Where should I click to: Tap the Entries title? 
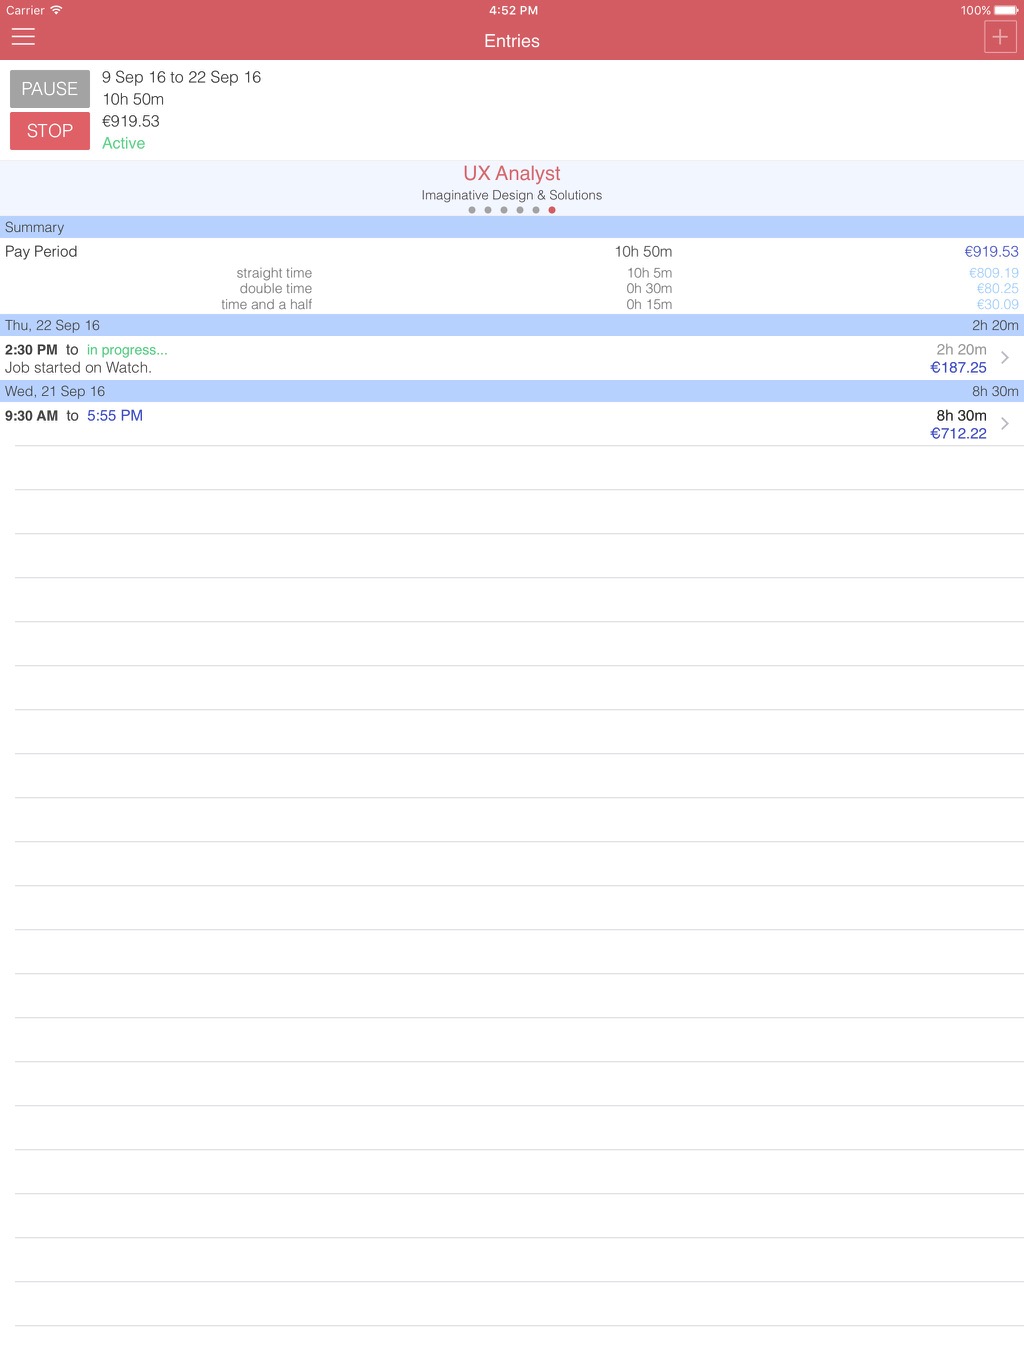pos(512,41)
